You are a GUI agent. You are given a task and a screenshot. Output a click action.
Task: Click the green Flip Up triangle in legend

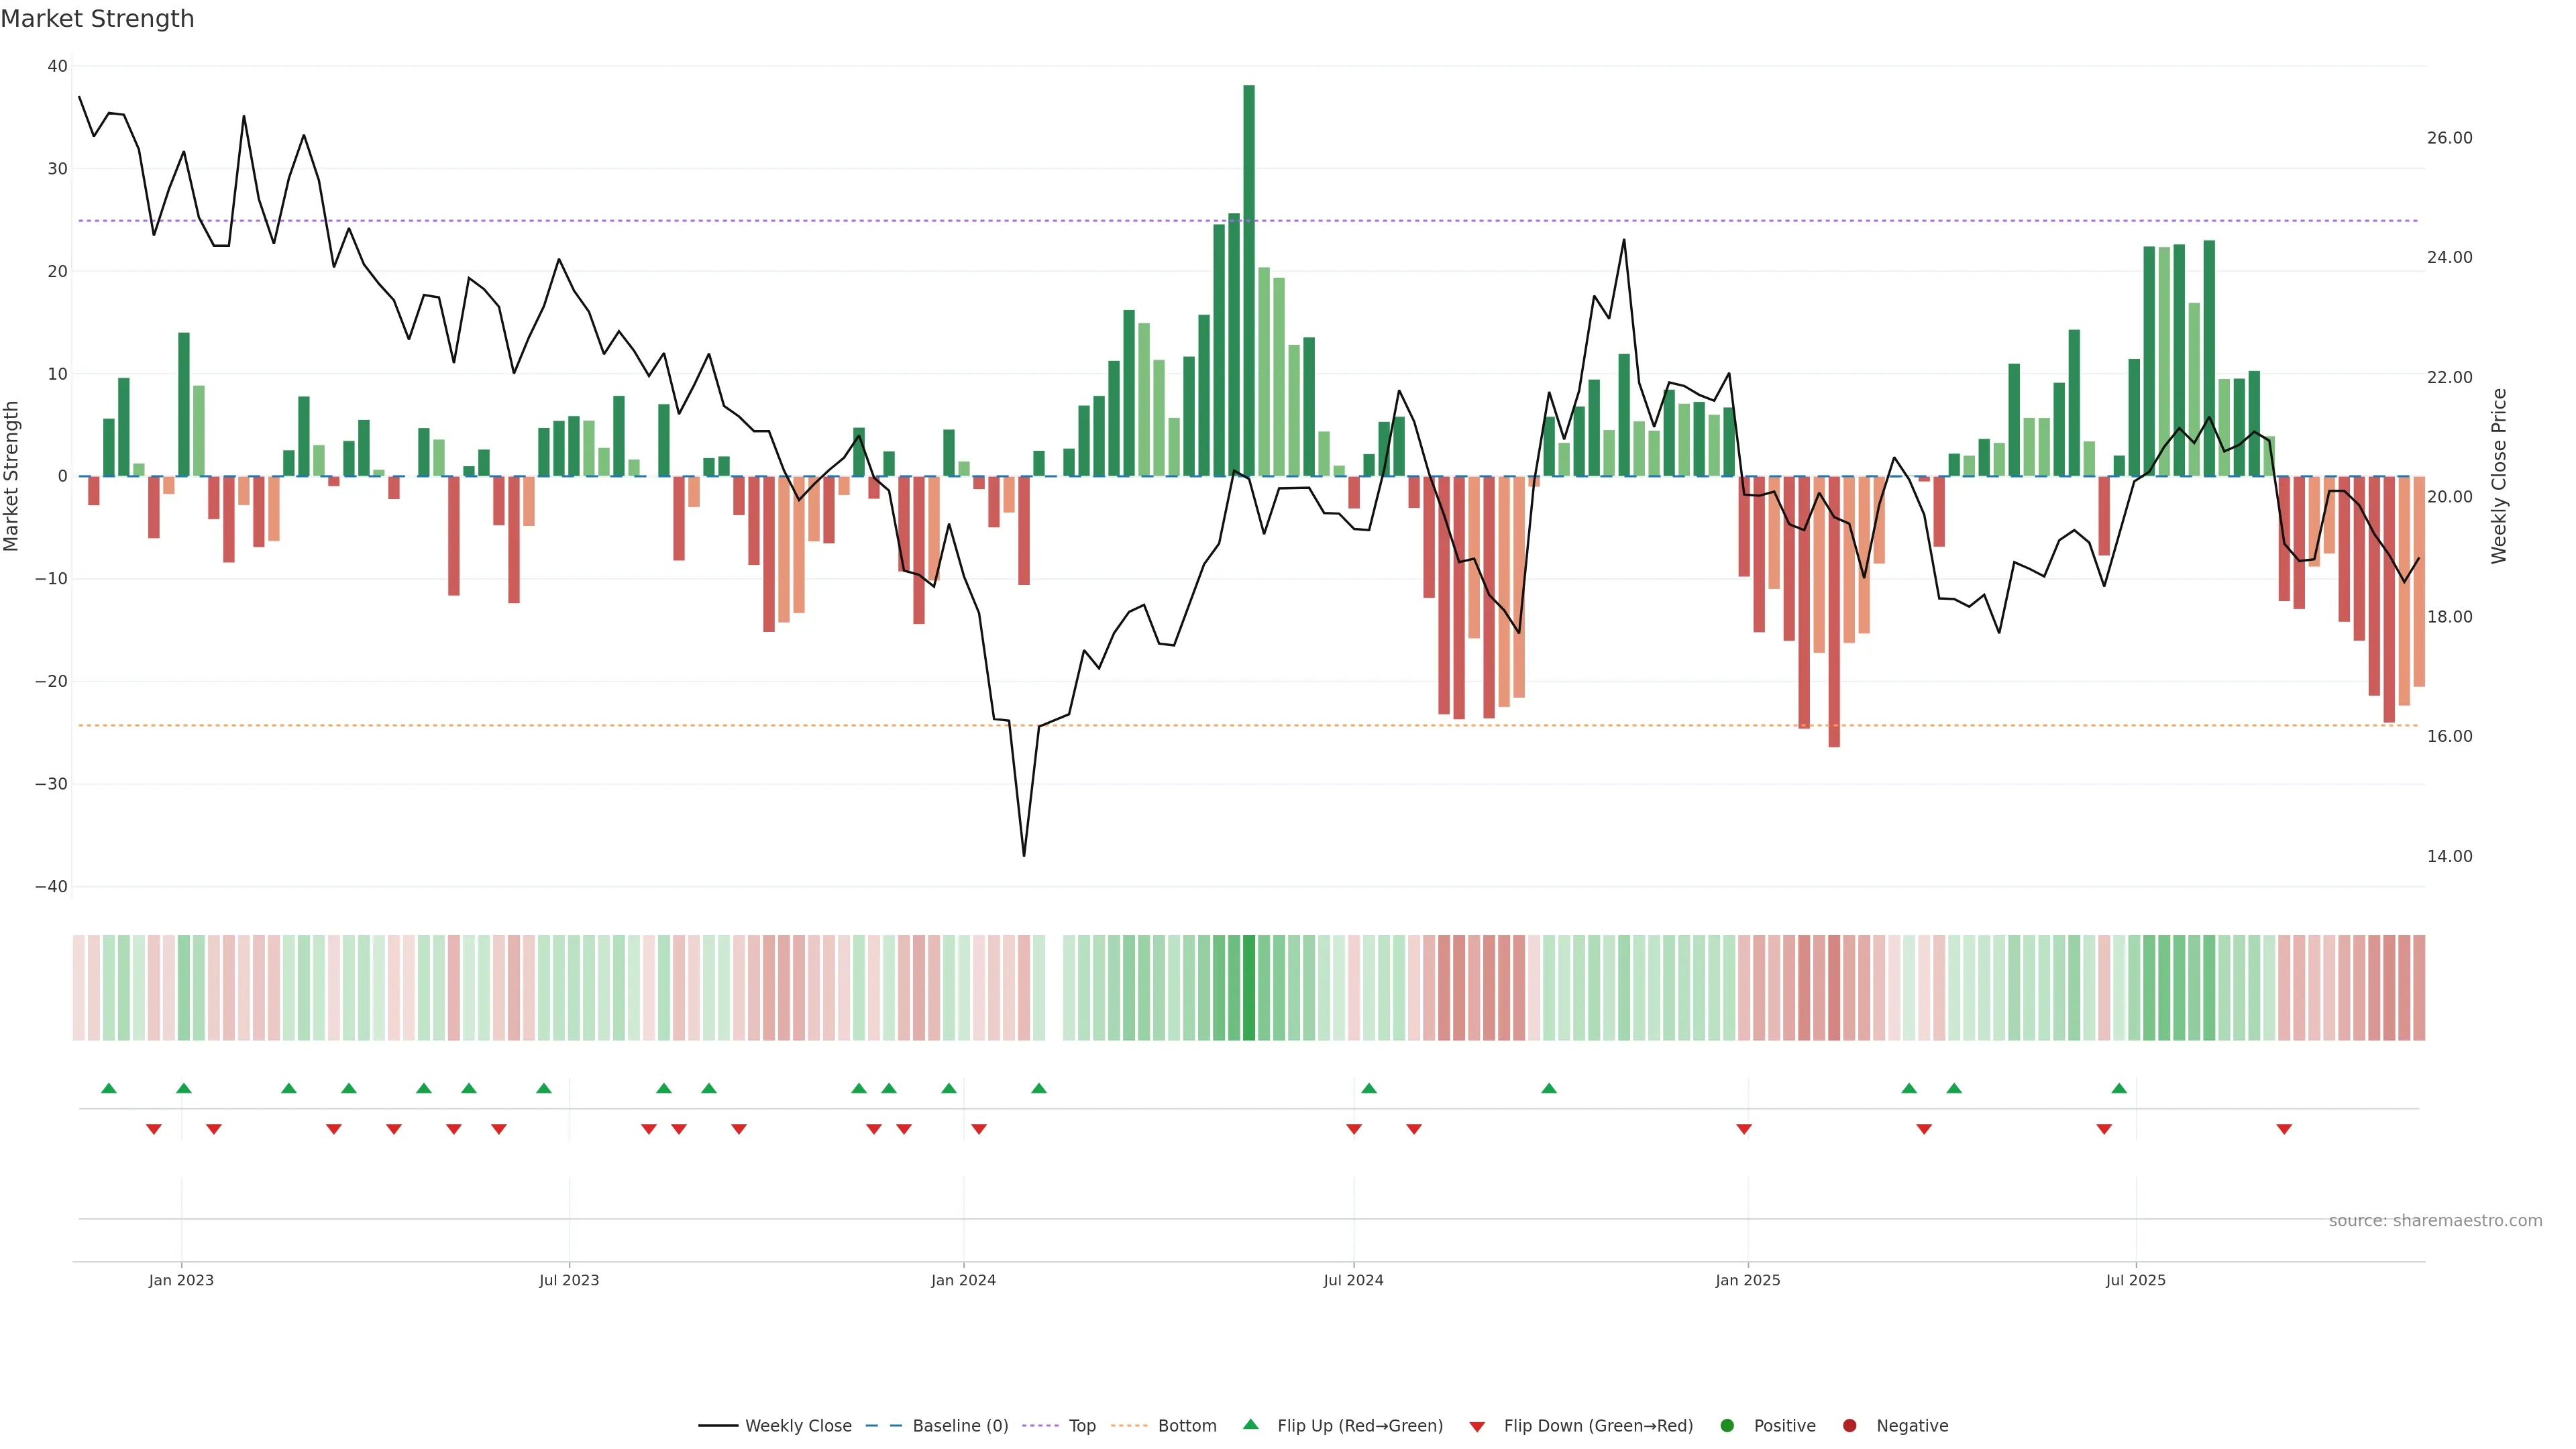coord(1250,1424)
